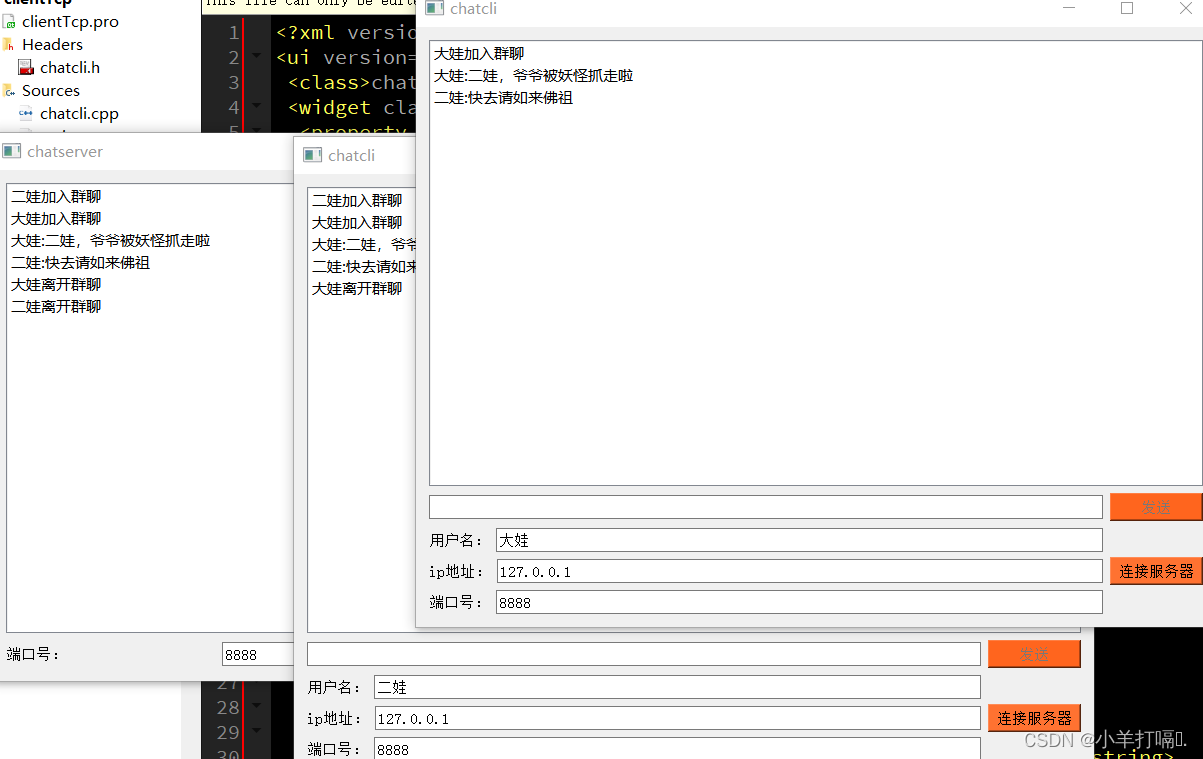This screenshot has width=1203, height=759.
Task: Click the chatserver 端口号 field with 8888
Action: 257,654
